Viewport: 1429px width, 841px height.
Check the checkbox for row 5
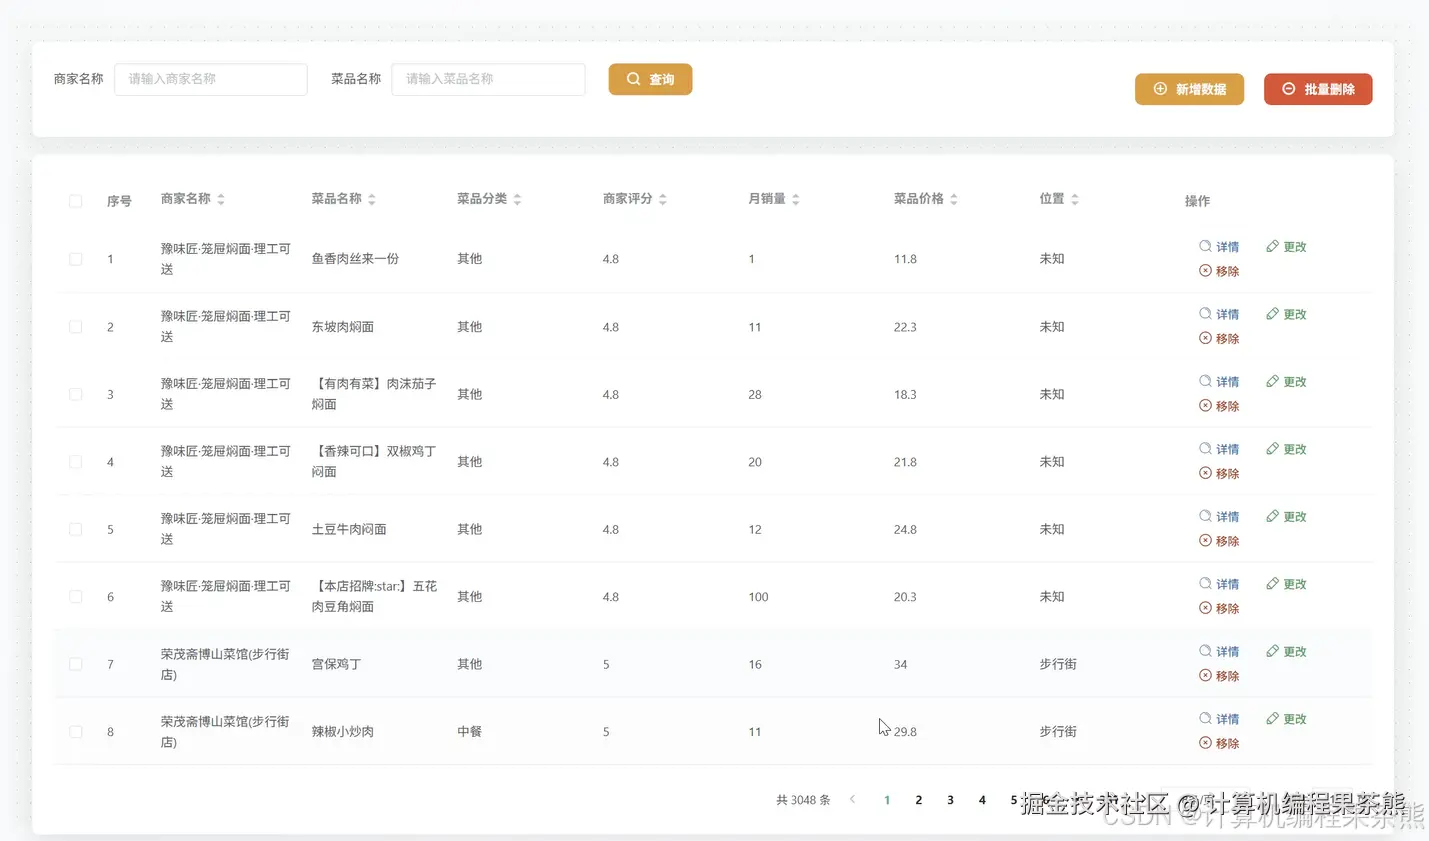[x=75, y=529]
